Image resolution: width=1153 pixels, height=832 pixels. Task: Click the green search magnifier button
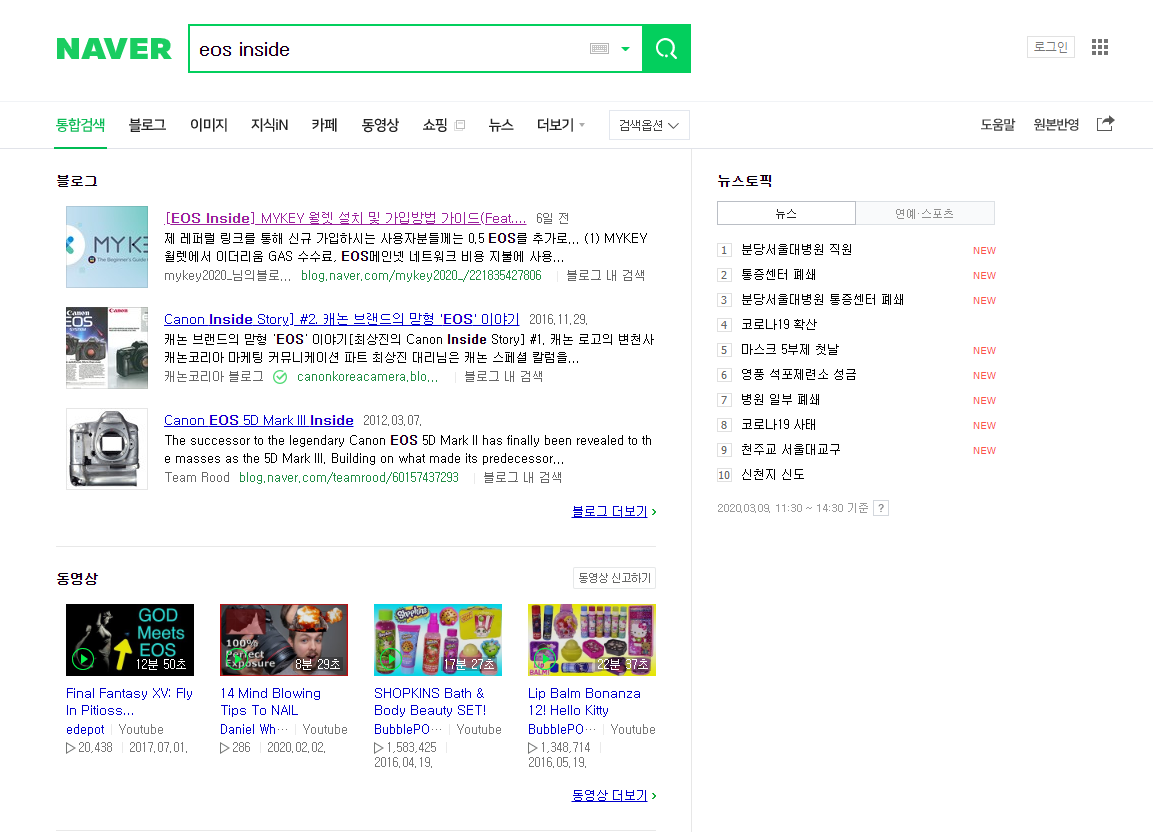[666, 49]
